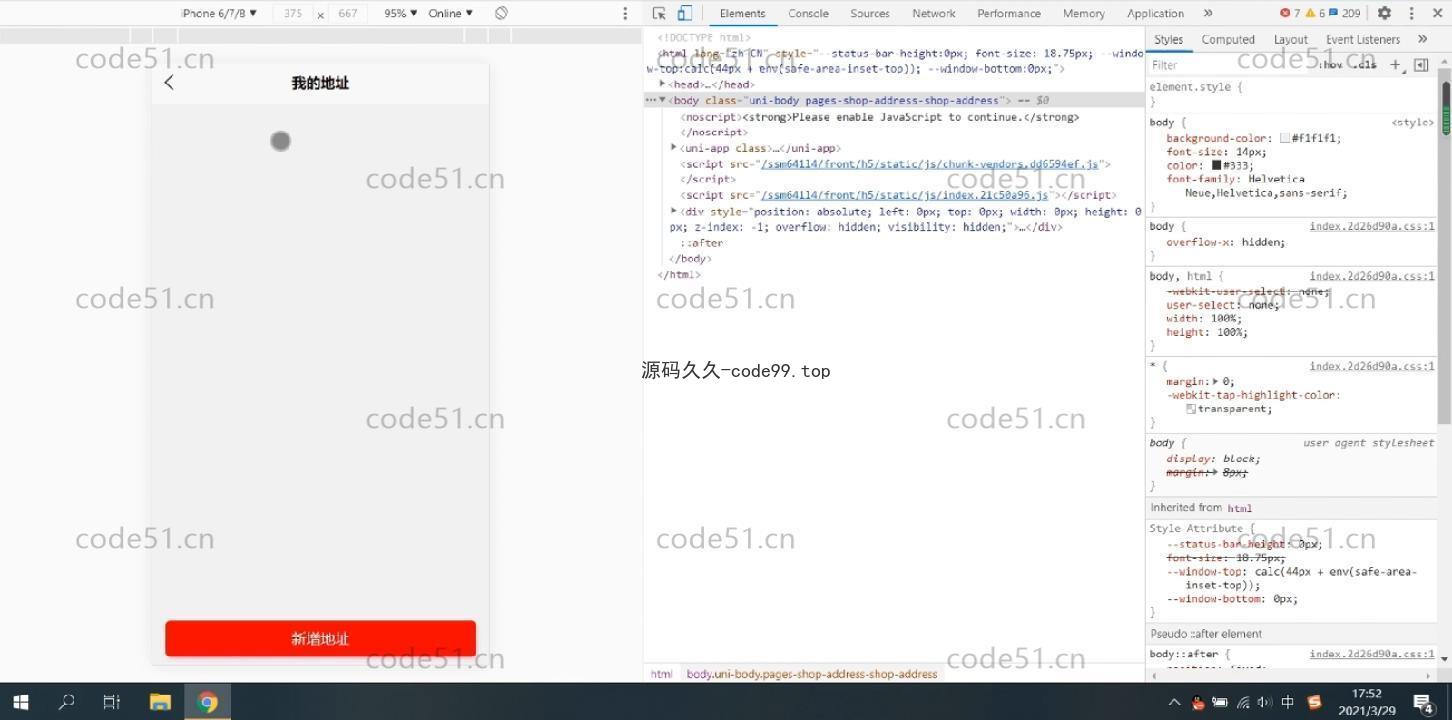The width and height of the screenshot is (1452, 720).
Task: Select html in the breadcrumb bar
Action: pyautogui.click(x=661, y=674)
